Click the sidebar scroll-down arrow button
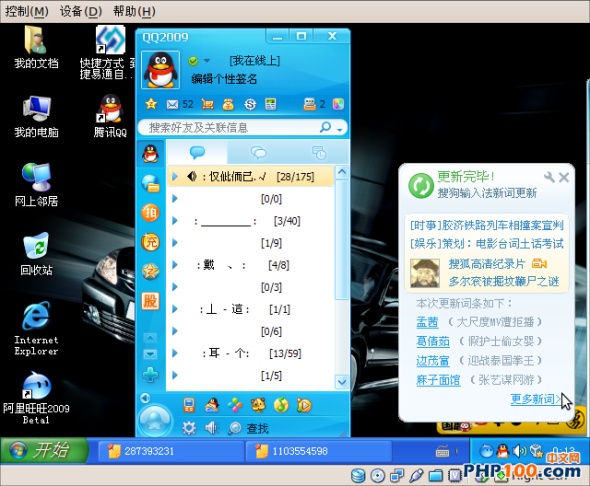 pyautogui.click(x=150, y=354)
